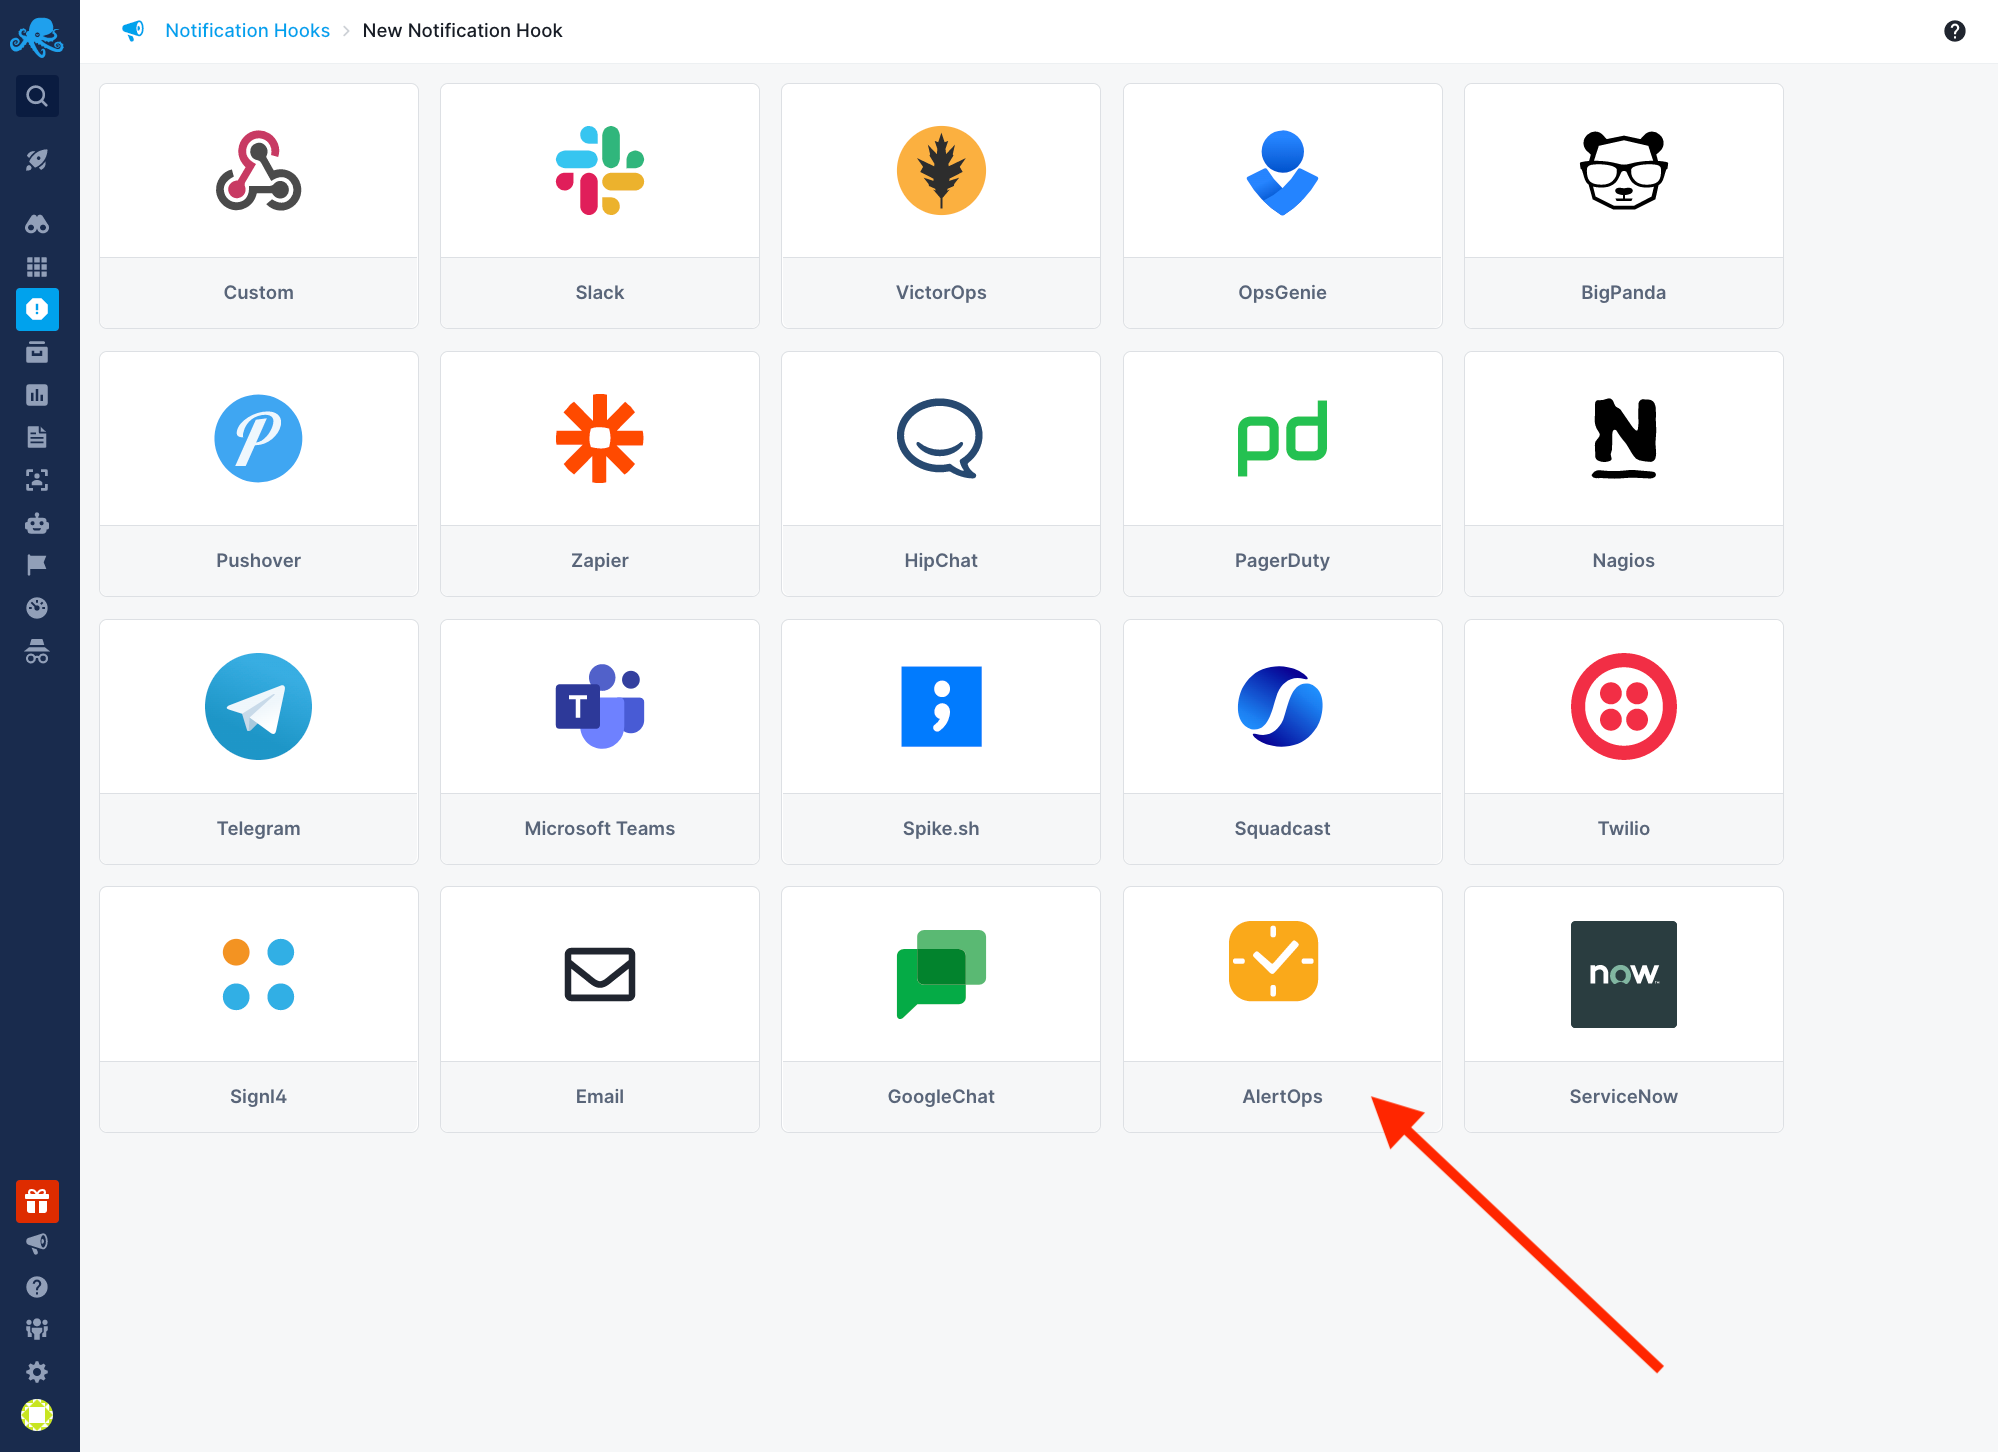Screen dimensions: 1998x1452
Task: Choose the Slack logo
Action: click(x=600, y=171)
